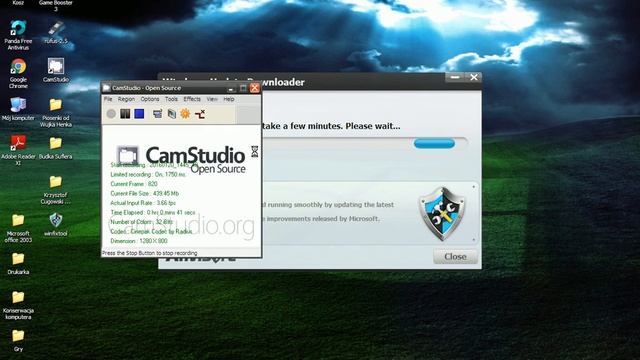The height and width of the screenshot is (360, 640).
Task: Select winfixtool desktop shortcut
Action: coord(56,224)
